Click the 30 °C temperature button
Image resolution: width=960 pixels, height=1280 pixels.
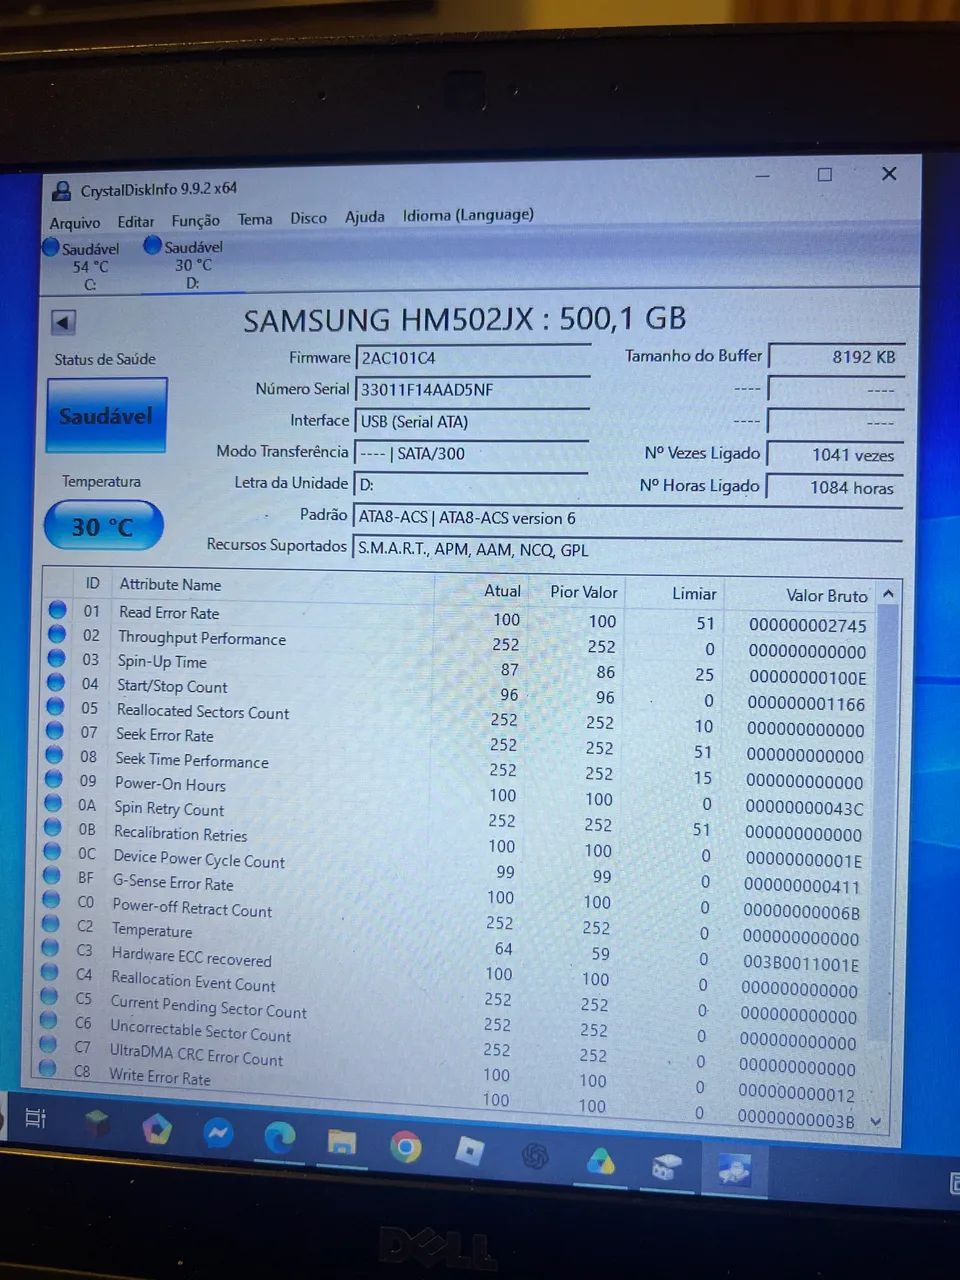[103, 526]
